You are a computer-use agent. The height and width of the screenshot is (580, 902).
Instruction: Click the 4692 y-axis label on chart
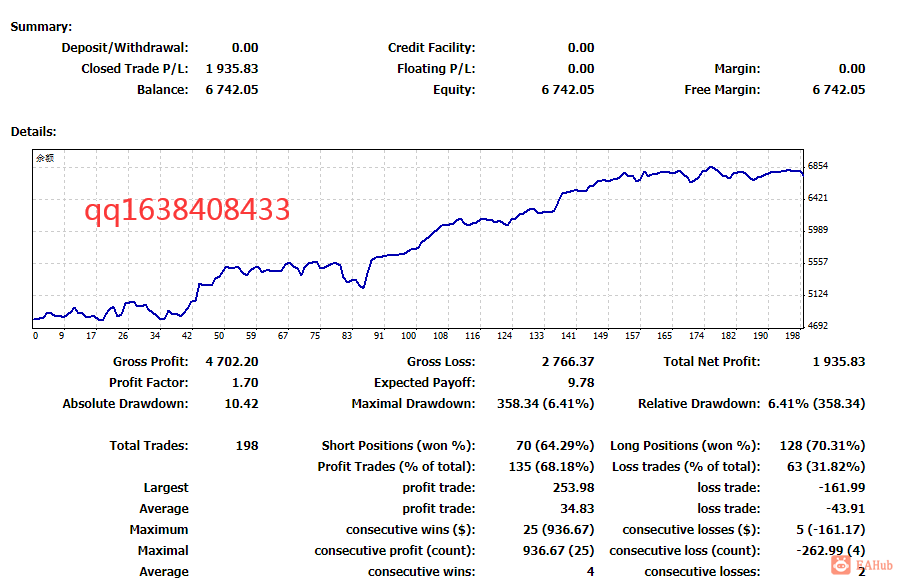[x=818, y=326]
